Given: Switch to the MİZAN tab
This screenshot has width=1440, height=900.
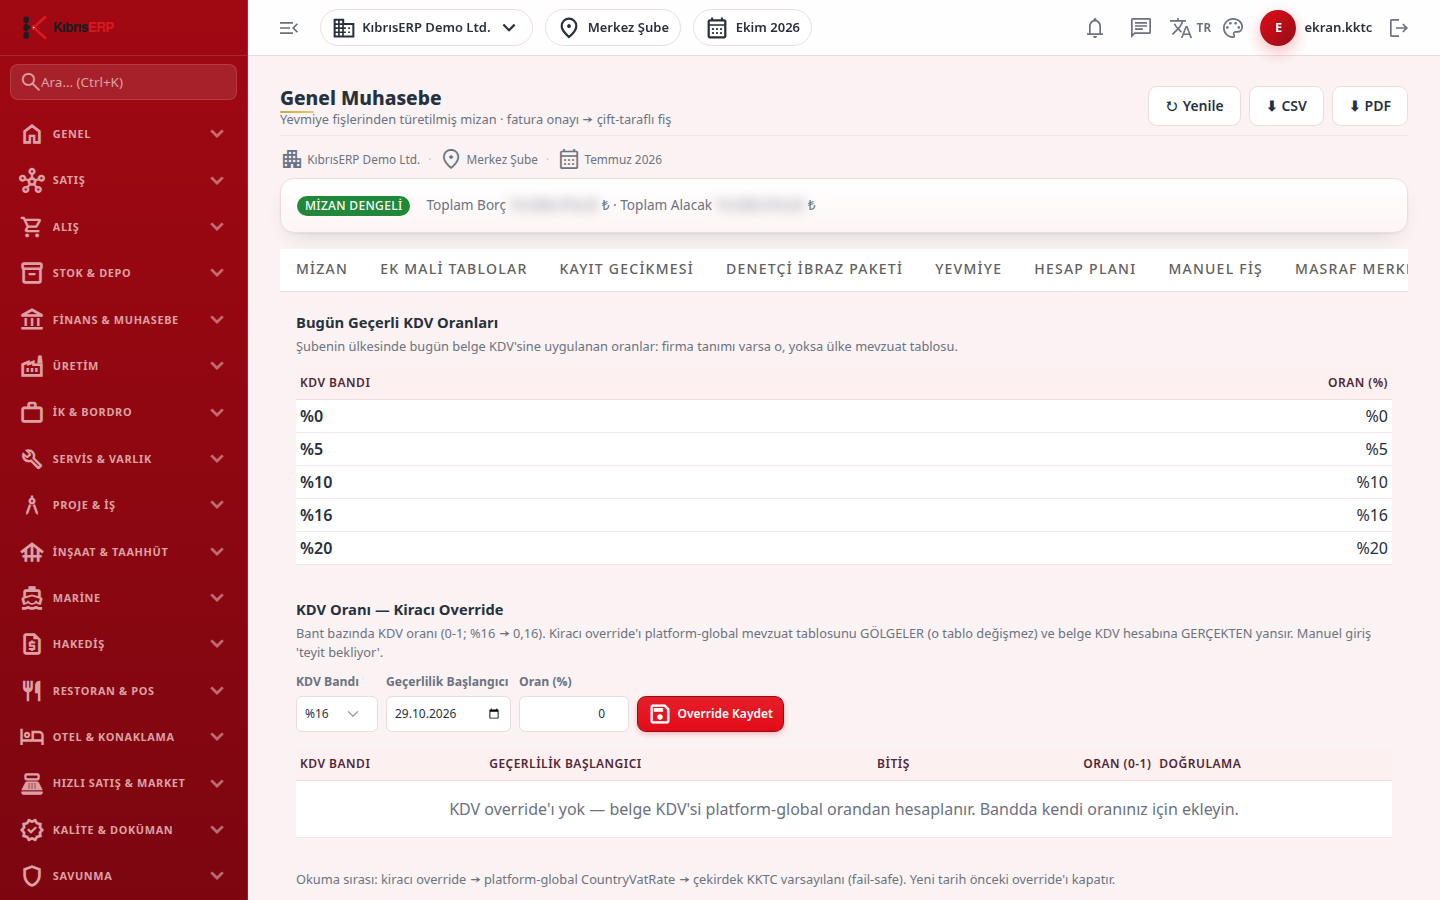Looking at the screenshot, I should pyautogui.click(x=322, y=269).
